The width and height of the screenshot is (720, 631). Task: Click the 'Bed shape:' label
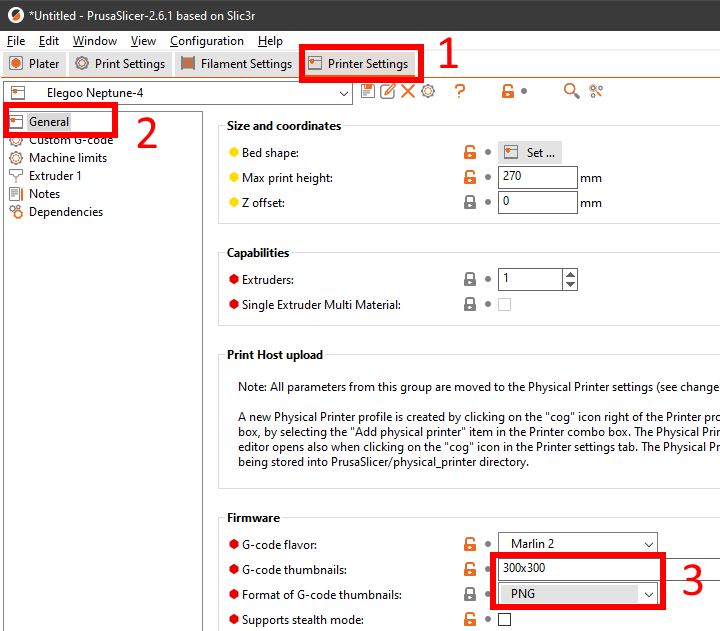coord(270,152)
